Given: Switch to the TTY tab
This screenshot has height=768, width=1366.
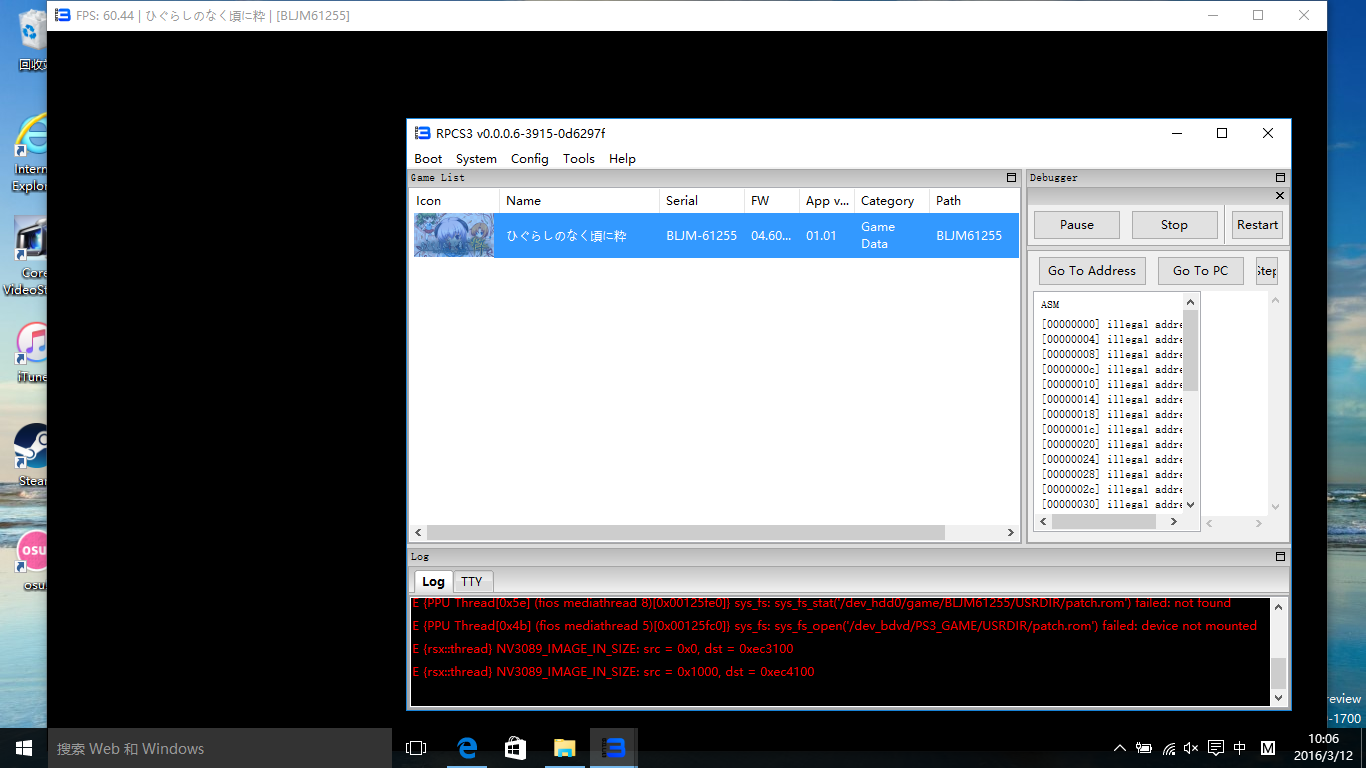Looking at the screenshot, I should [471, 582].
